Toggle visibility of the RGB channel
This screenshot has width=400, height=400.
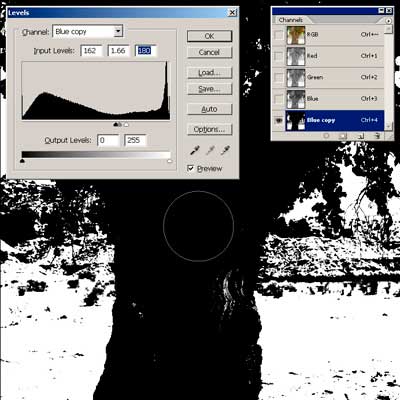click(279, 35)
